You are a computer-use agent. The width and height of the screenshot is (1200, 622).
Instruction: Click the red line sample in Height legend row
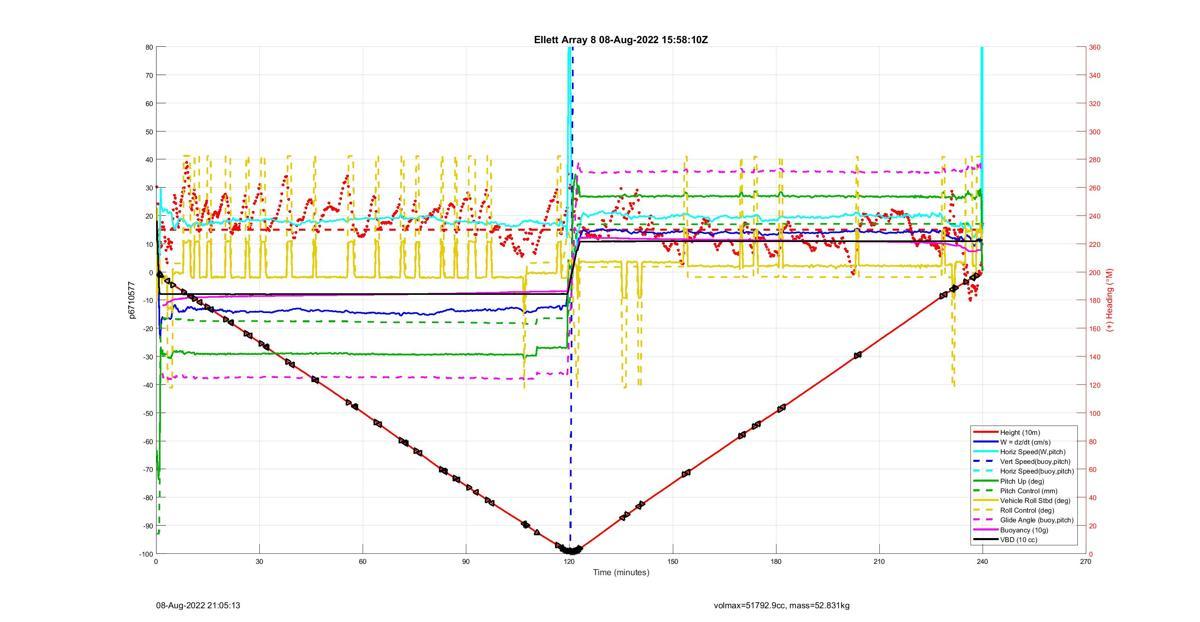(985, 432)
